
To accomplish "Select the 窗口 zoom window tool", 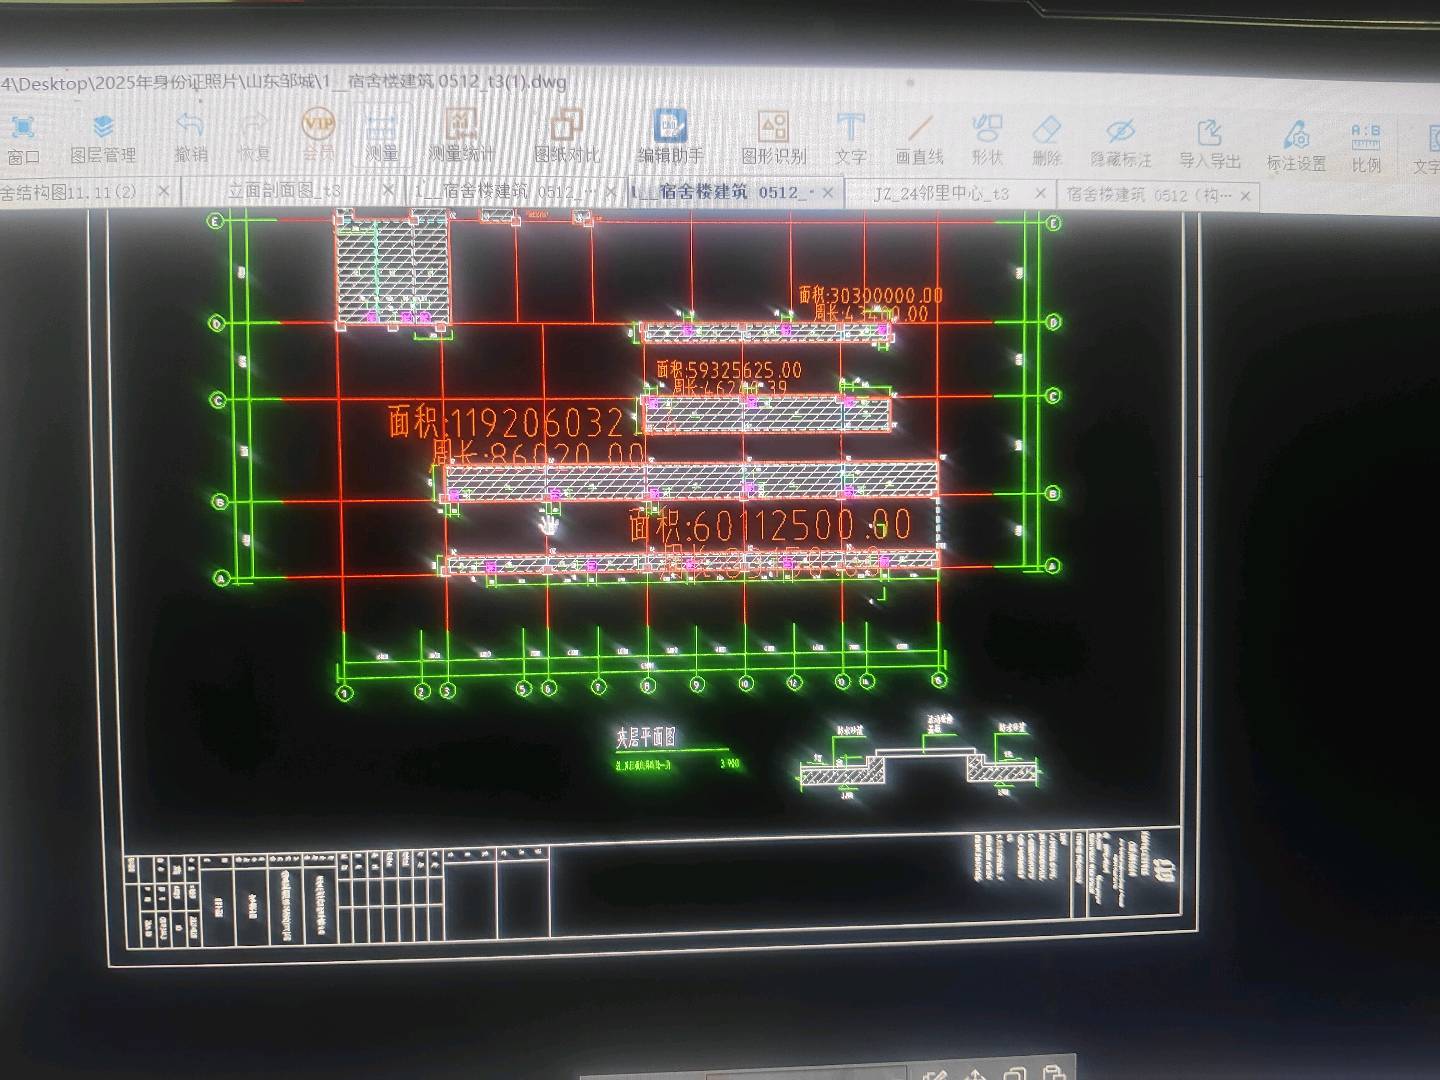I will (23, 138).
